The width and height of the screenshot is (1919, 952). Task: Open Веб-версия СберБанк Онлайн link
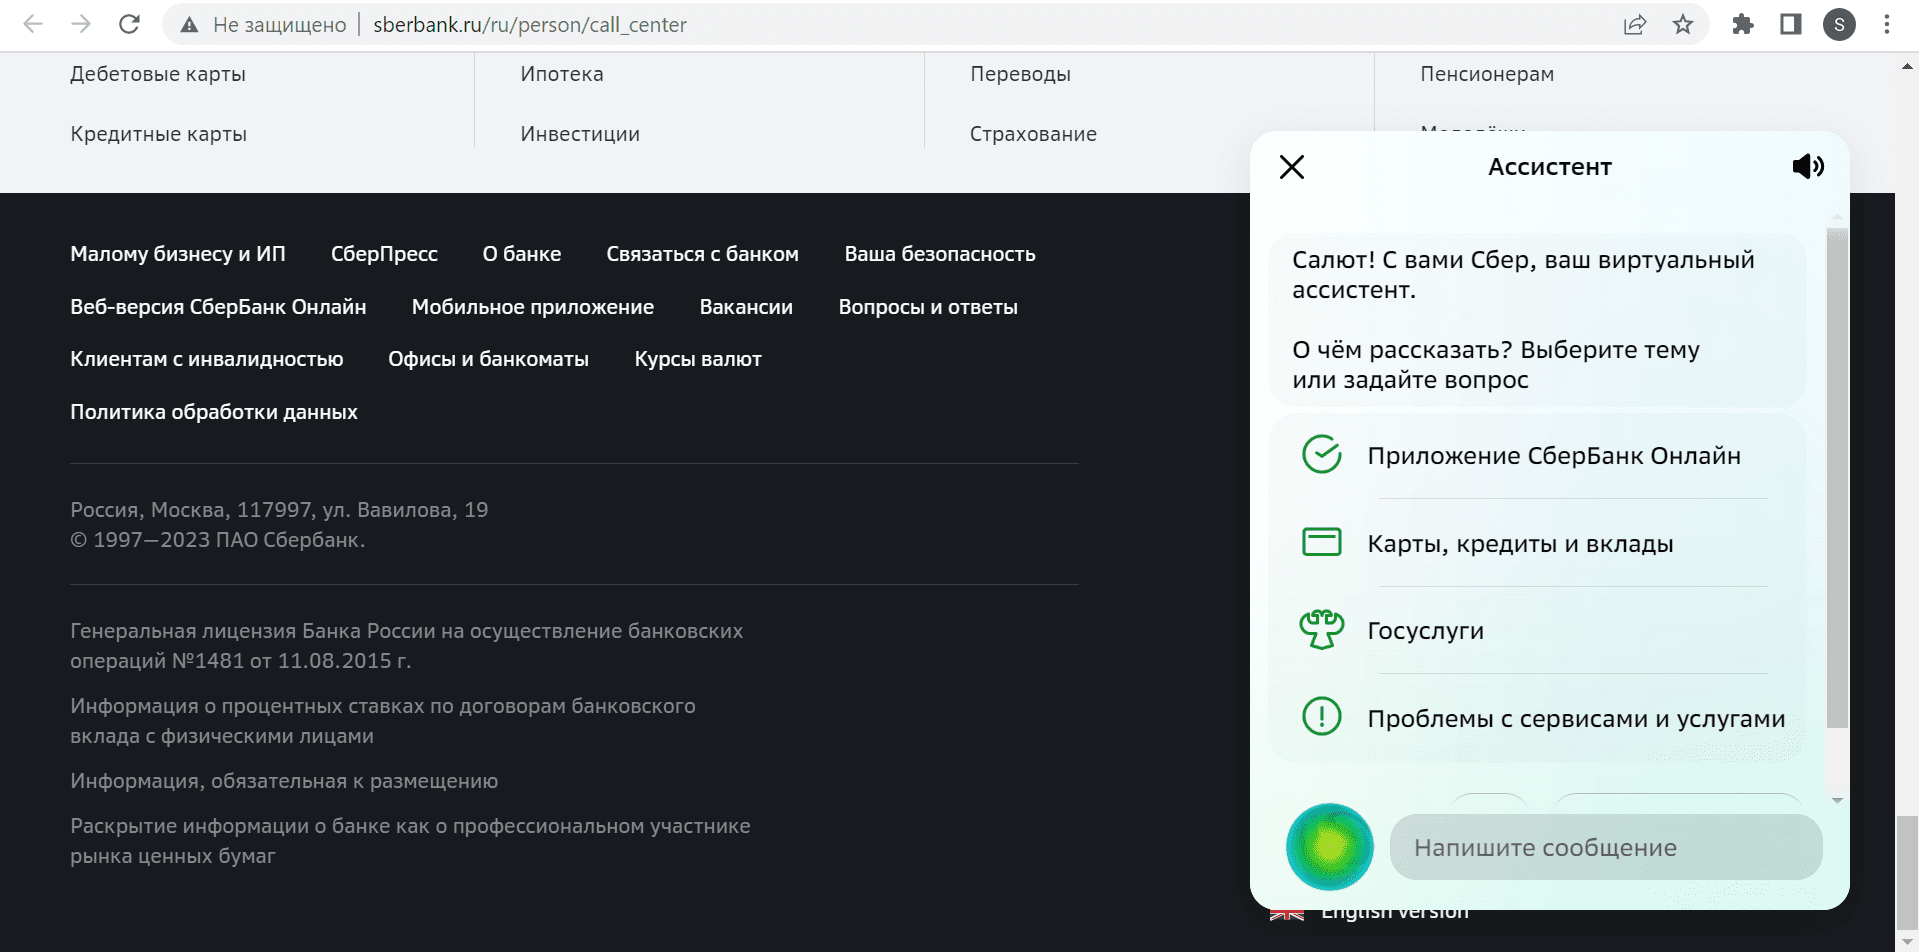point(218,307)
